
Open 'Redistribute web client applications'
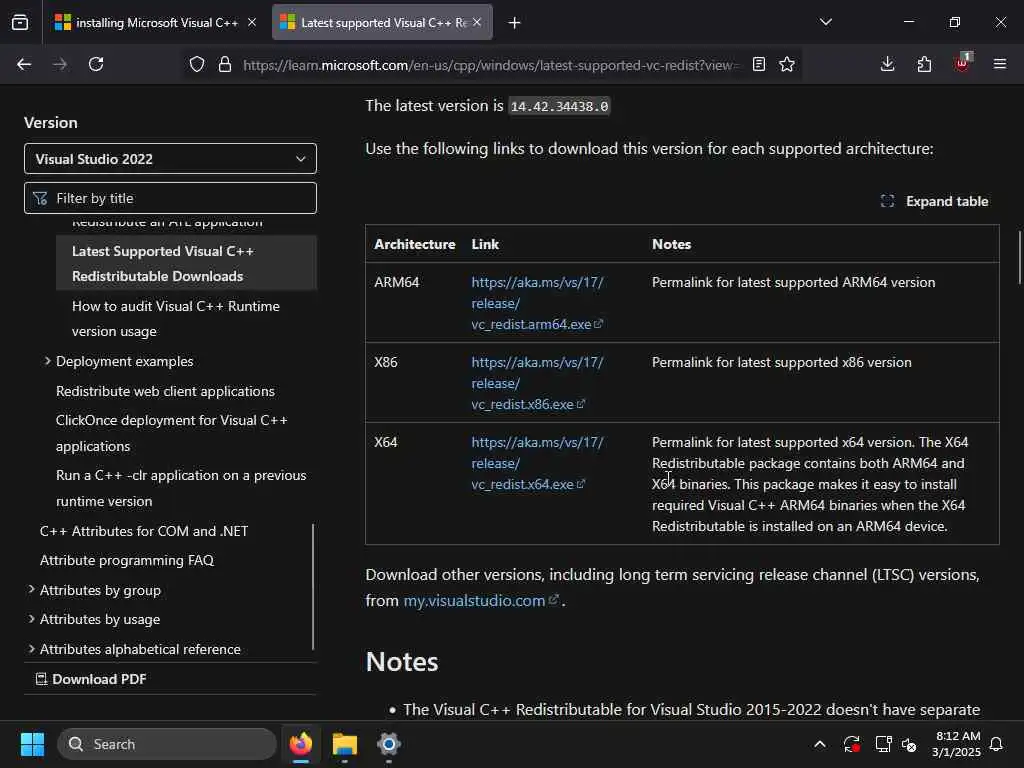[165, 391]
